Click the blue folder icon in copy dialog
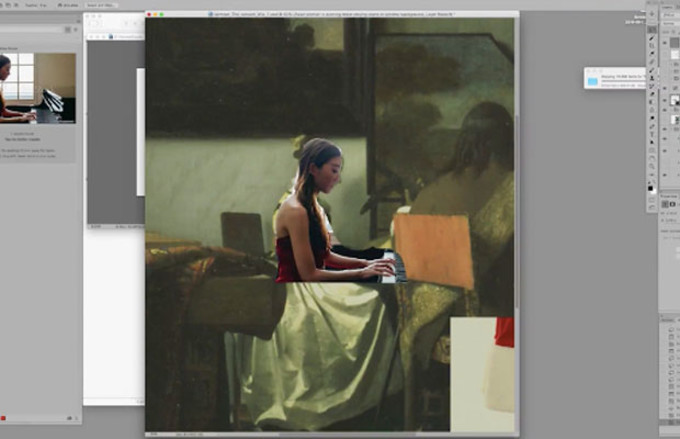The width and height of the screenshot is (680, 439). click(x=592, y=81)
